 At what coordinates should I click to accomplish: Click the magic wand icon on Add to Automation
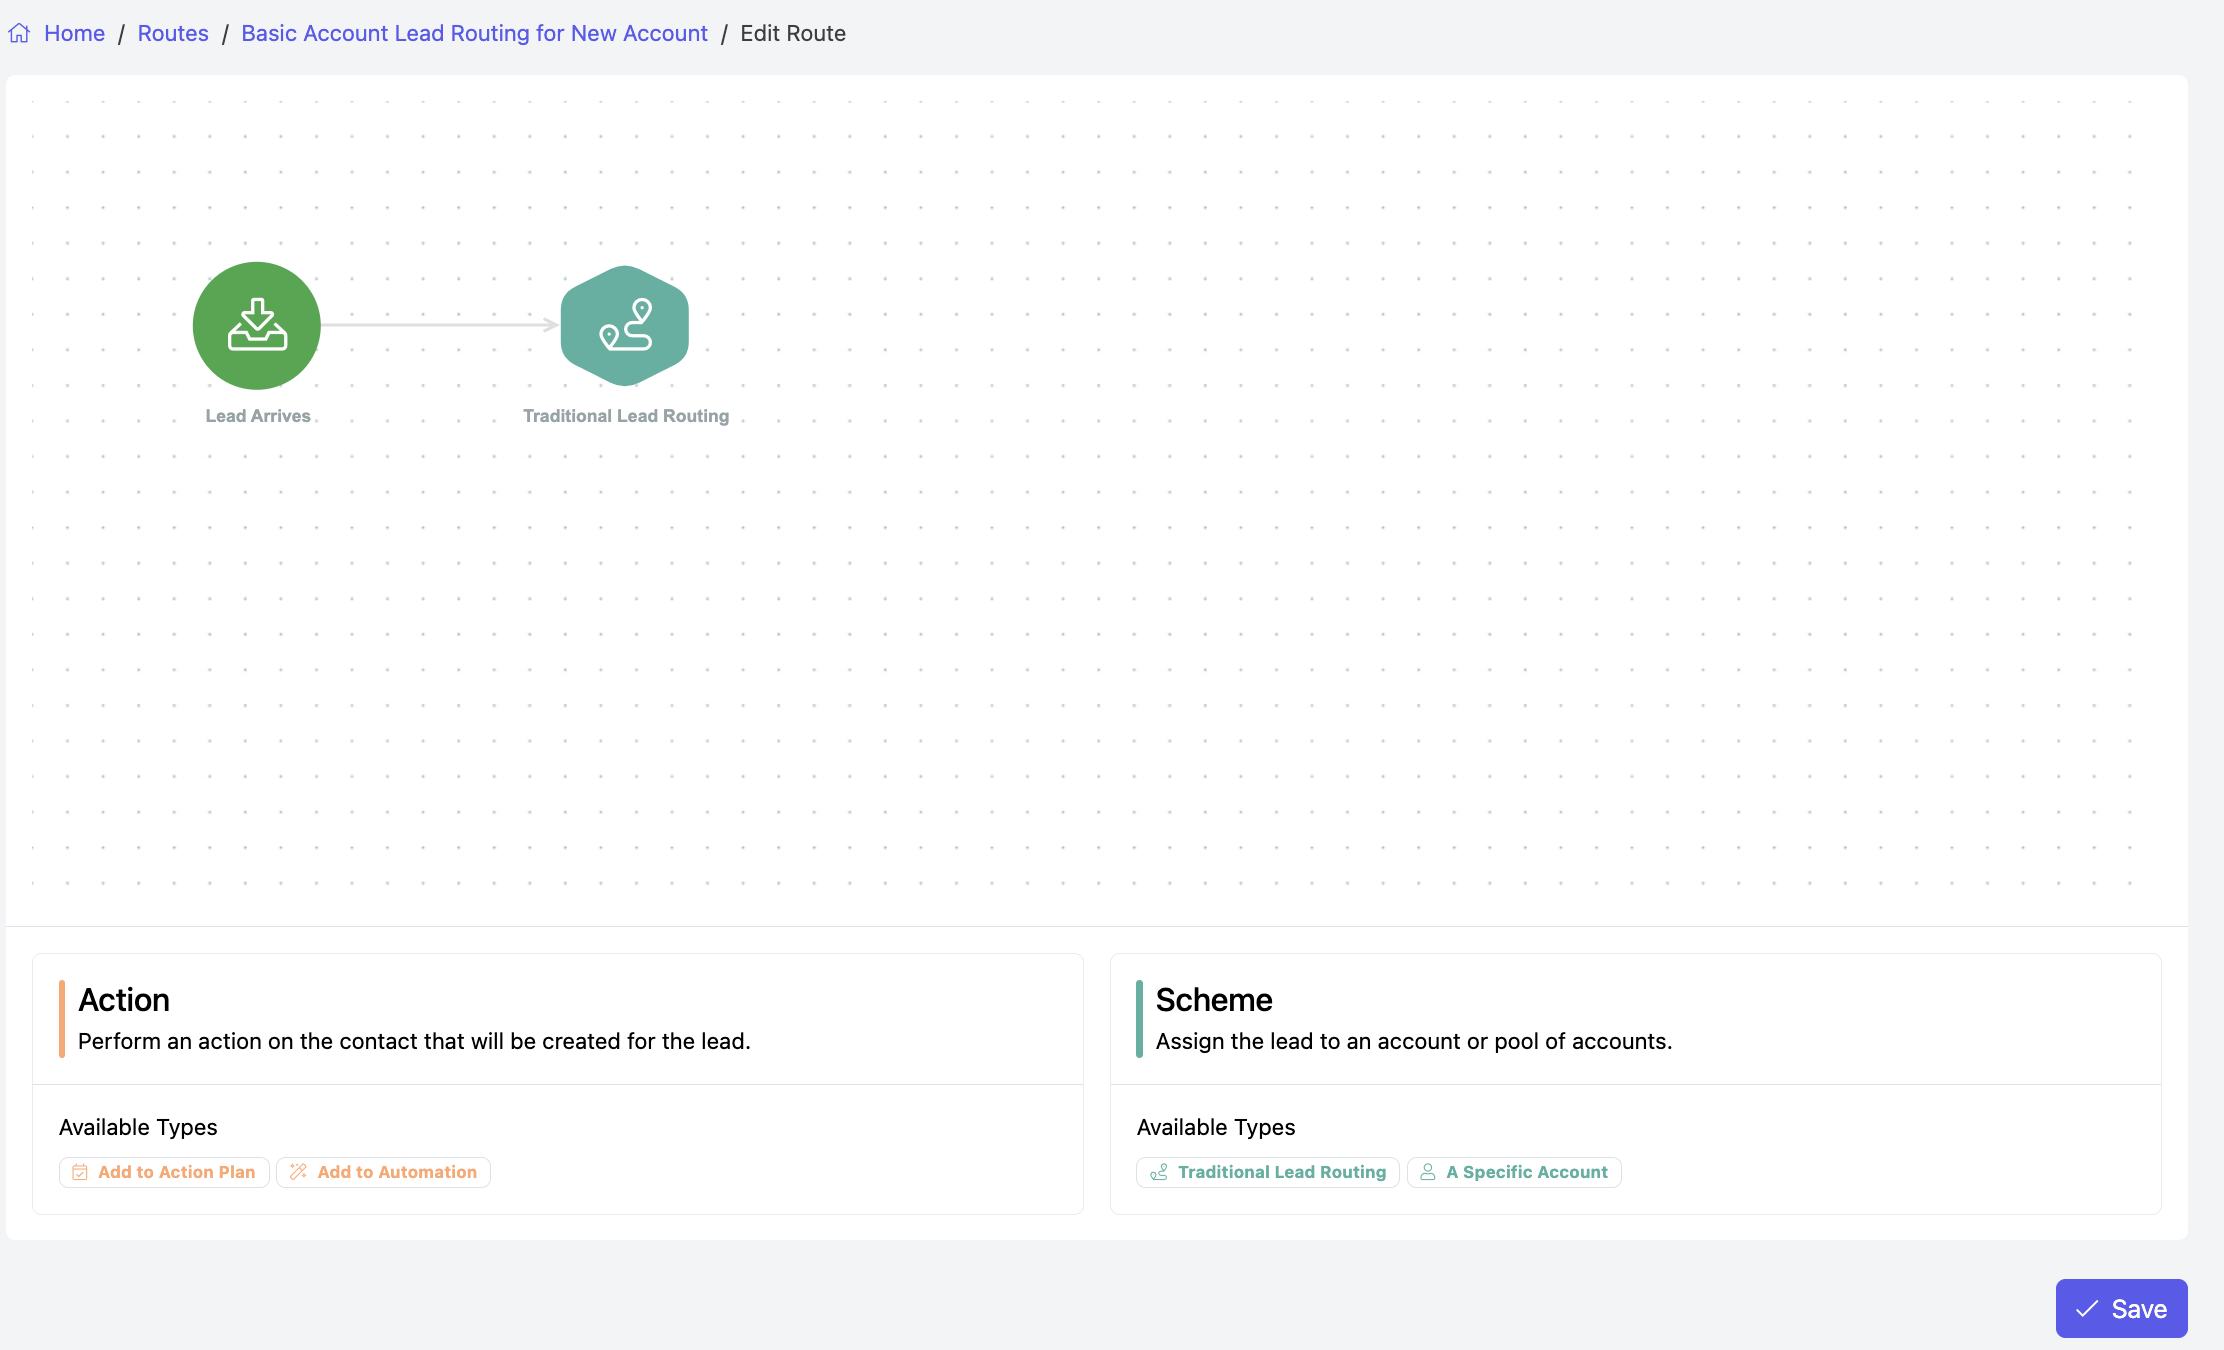(x=298, y=1172)
